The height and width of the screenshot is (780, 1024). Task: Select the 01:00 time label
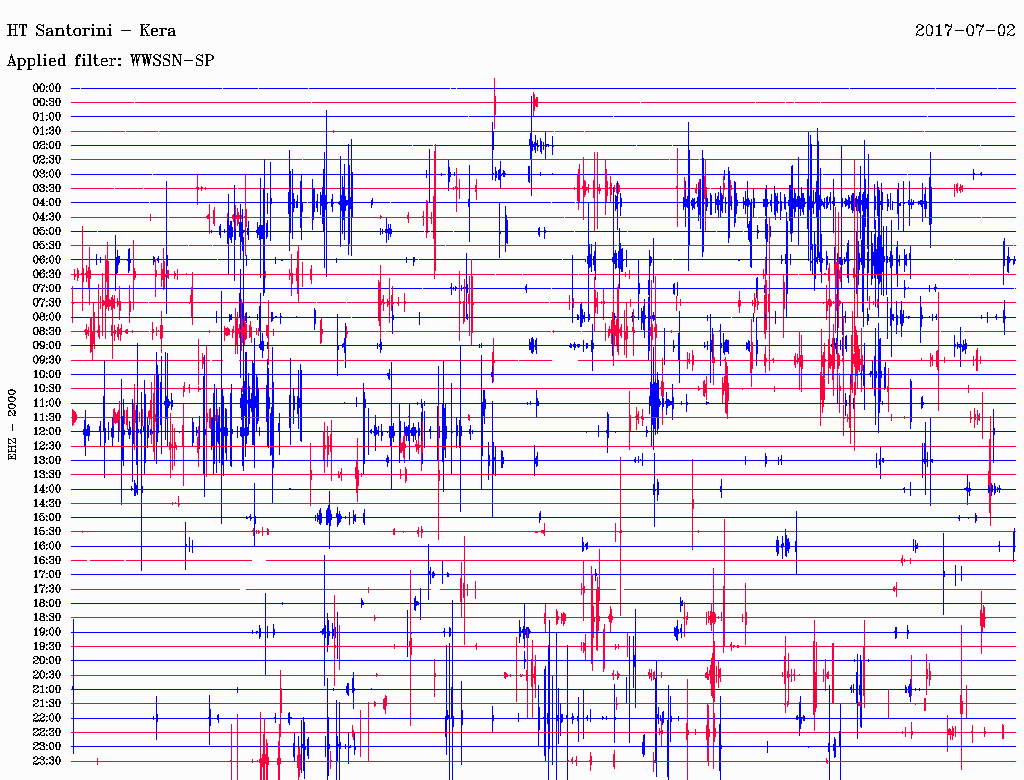[47, 116]
